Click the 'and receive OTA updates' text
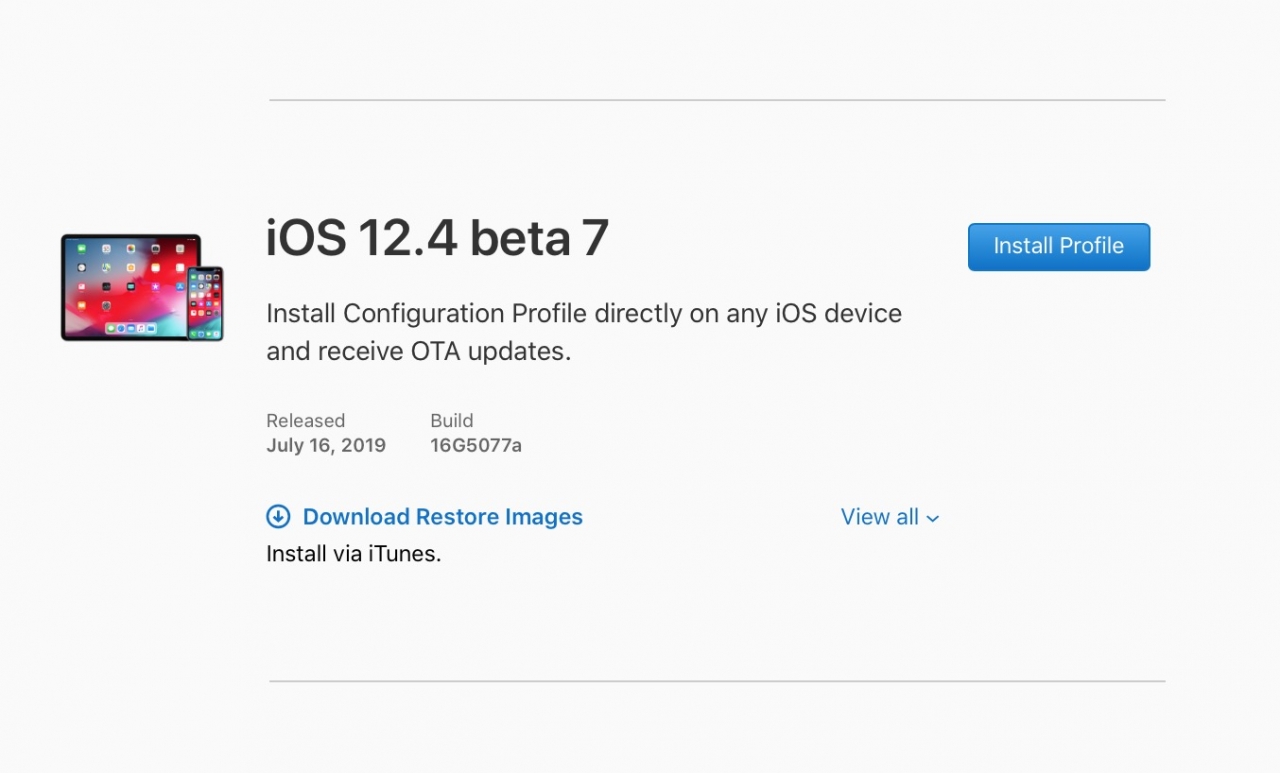Image resolution: width=1280 pixels, height=773 pixels. coord(418,352)
